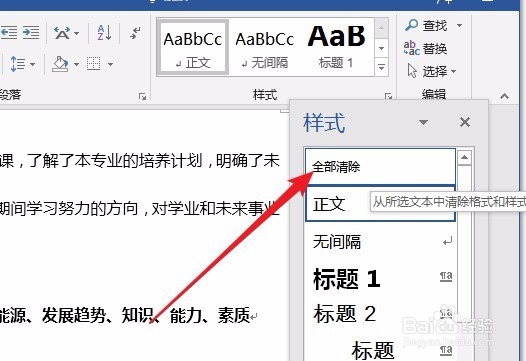Select 正文 in the styles pane list
Screen dimensions: 526x361
point(380,204)
